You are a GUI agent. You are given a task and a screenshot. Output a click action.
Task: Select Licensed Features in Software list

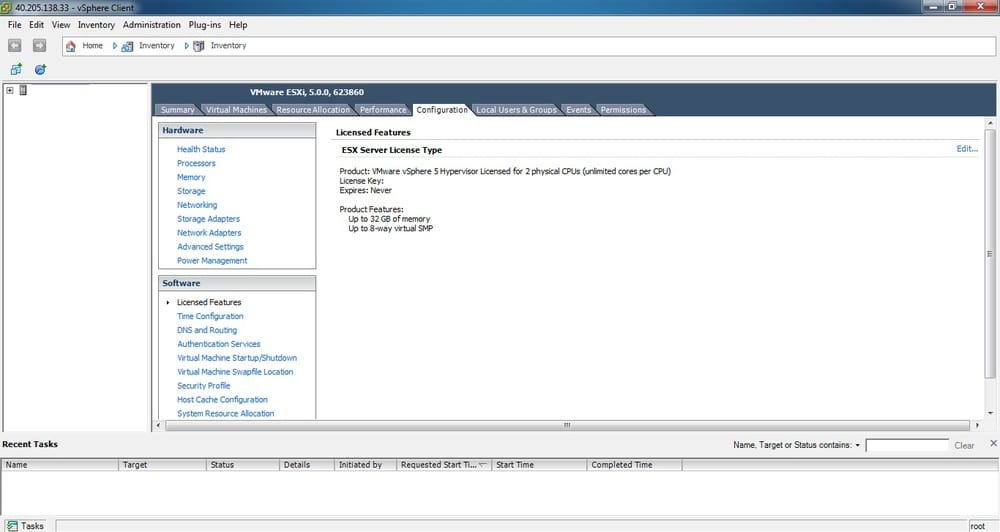tap(209, 302)
